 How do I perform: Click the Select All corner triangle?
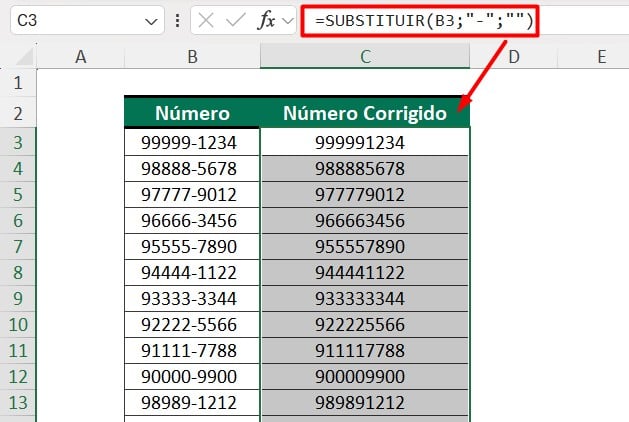tap(24, 57)
